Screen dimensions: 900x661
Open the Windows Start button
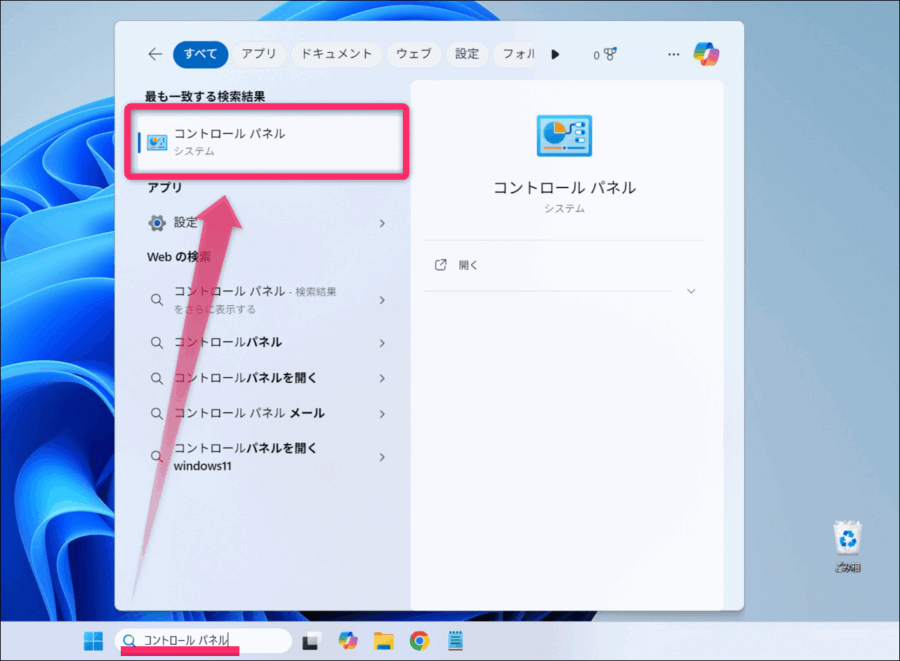[x=93, y=641]
